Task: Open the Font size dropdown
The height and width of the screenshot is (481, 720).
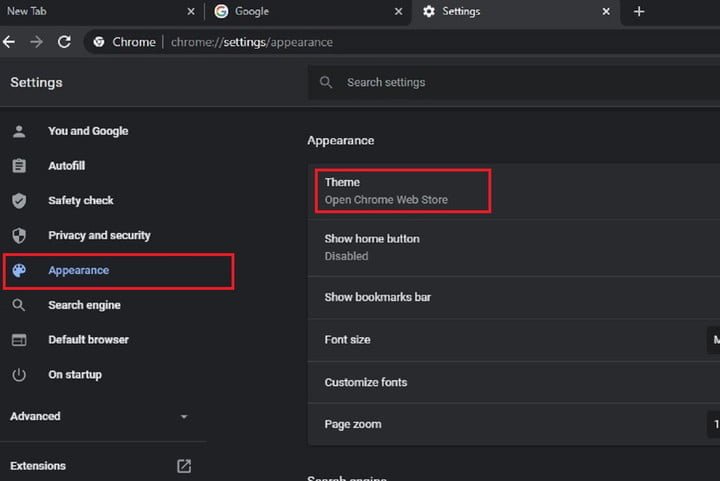Action: (712, 340)
